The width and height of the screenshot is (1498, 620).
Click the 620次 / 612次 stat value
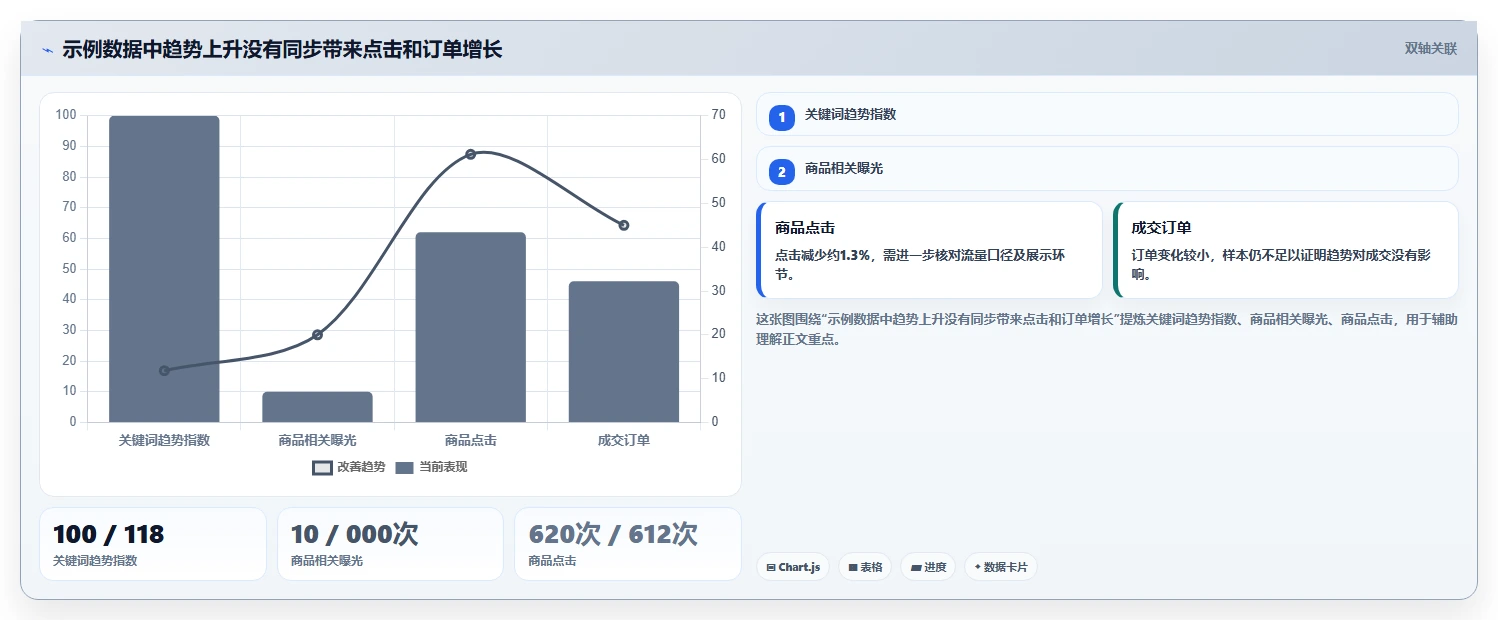pos(613,535)
